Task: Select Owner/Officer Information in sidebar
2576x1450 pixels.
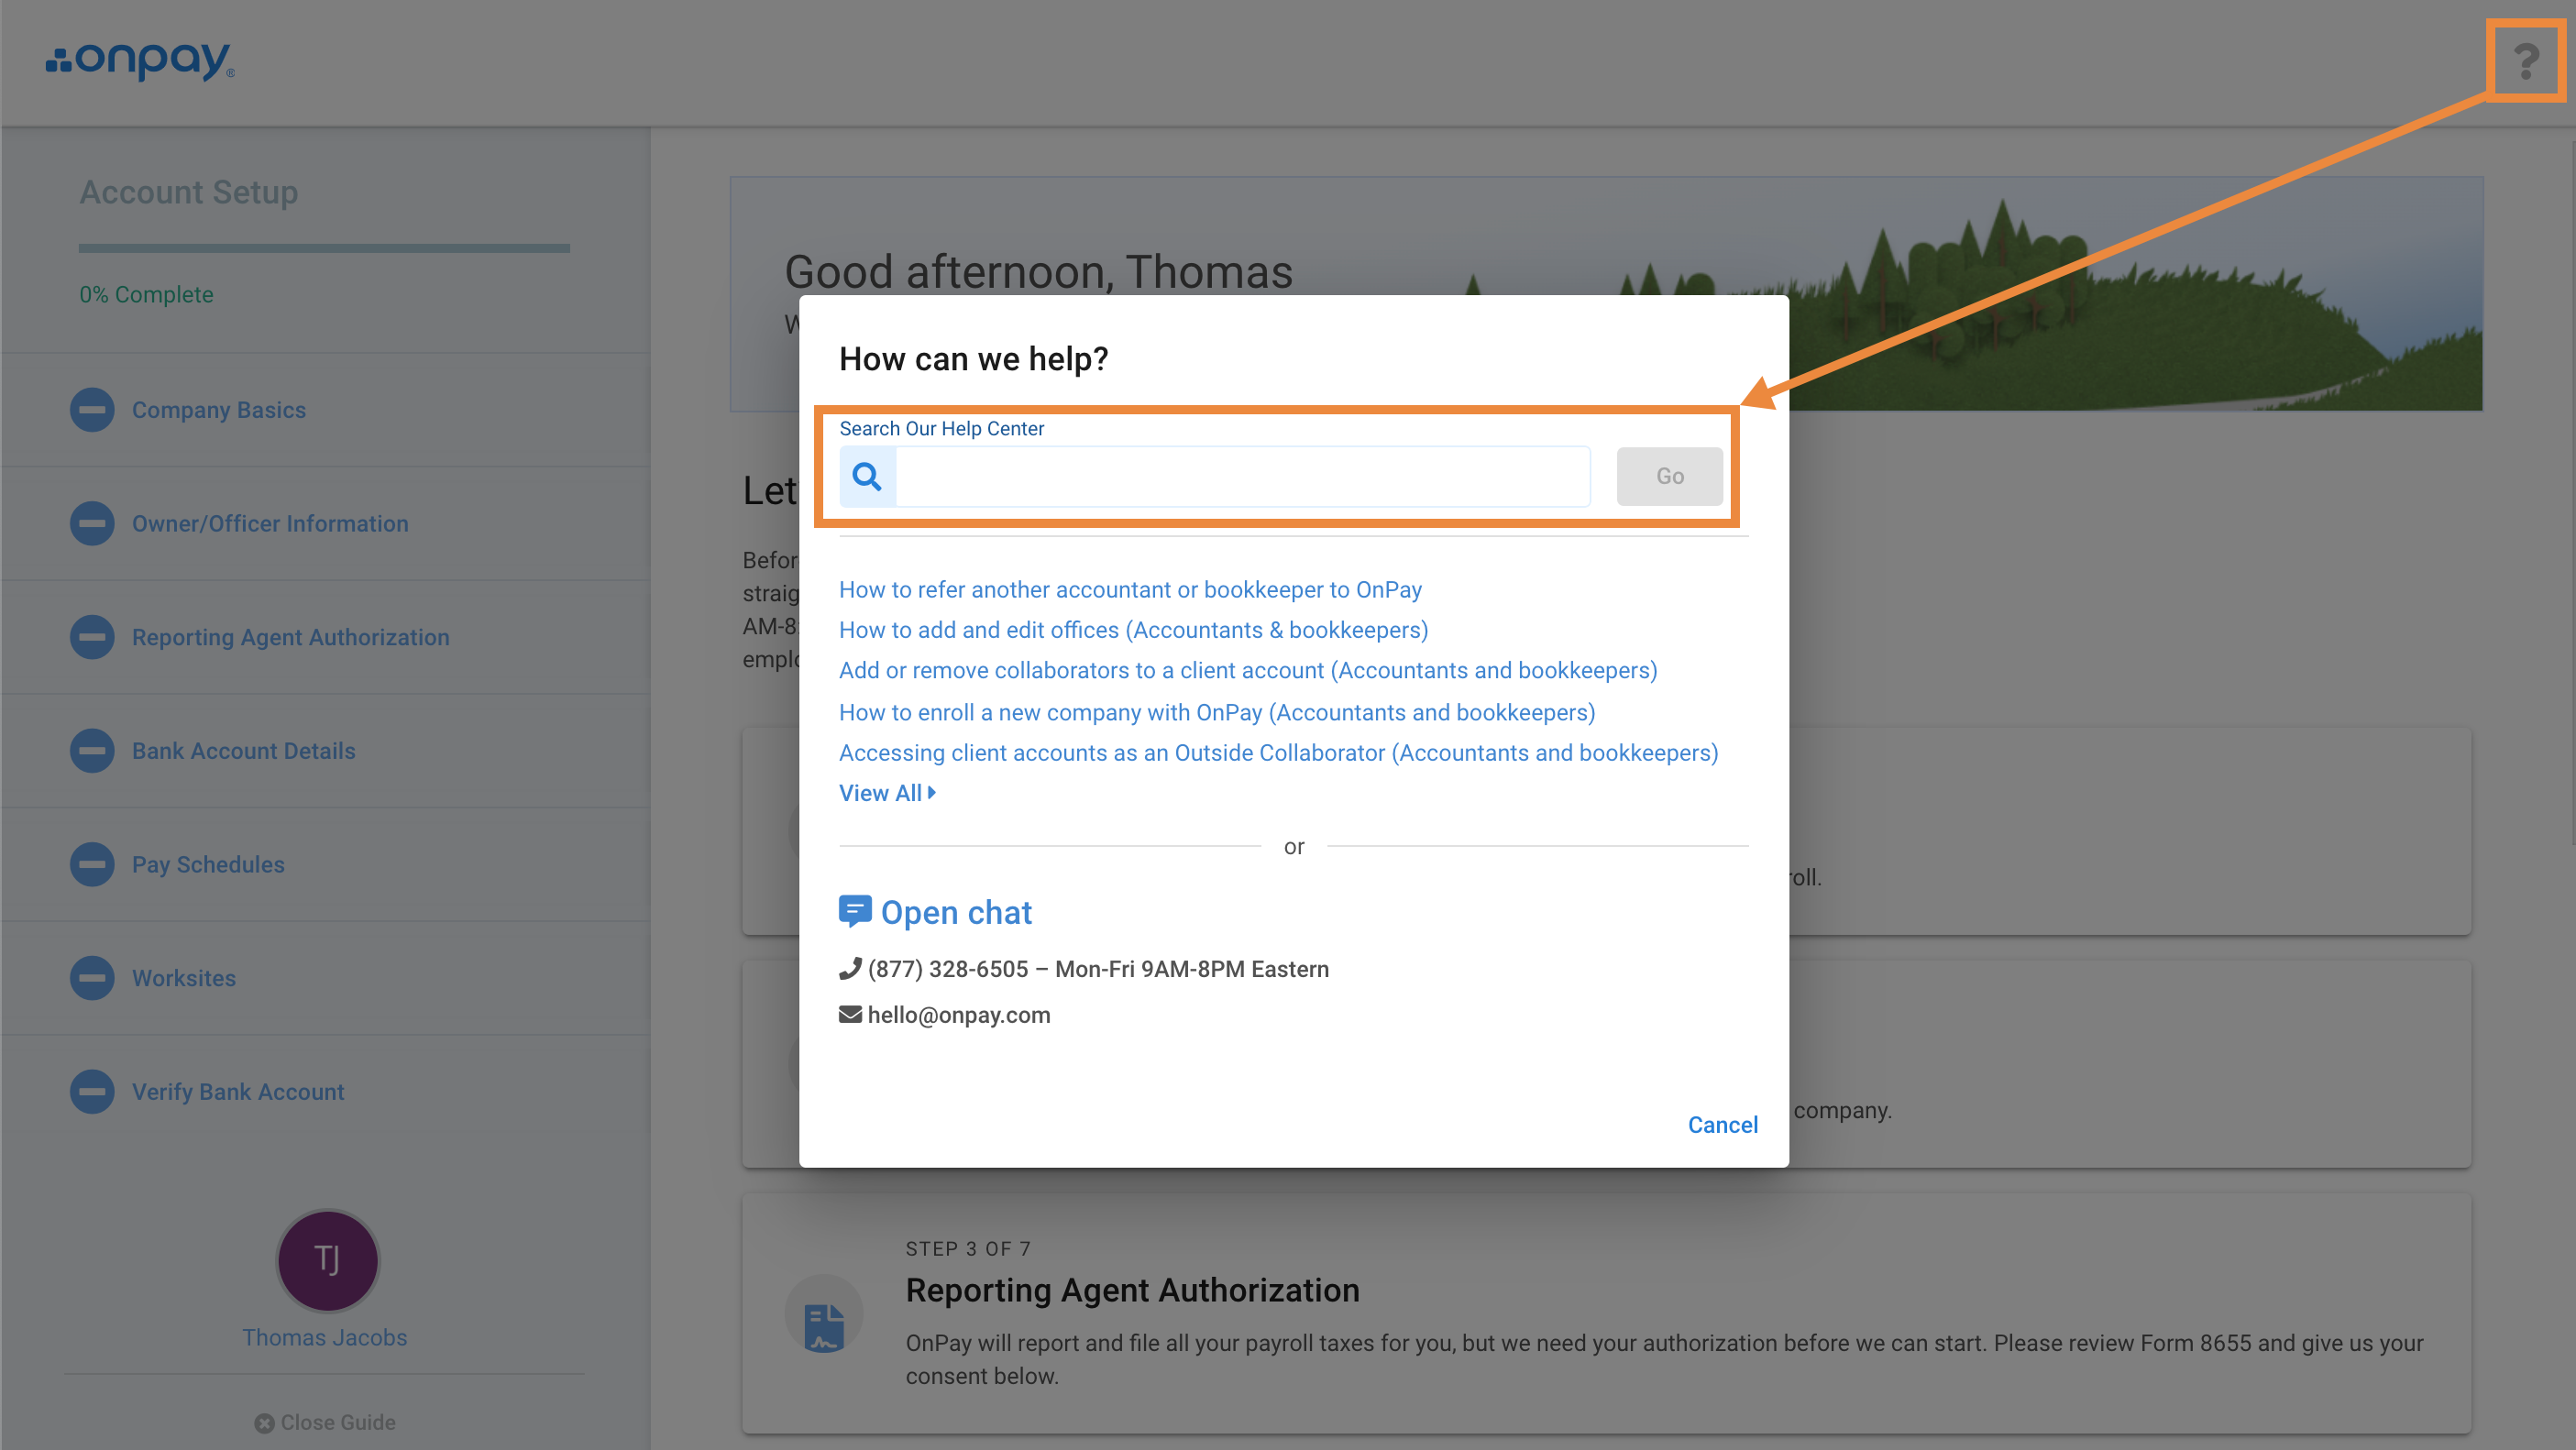Action: point(270,524)
